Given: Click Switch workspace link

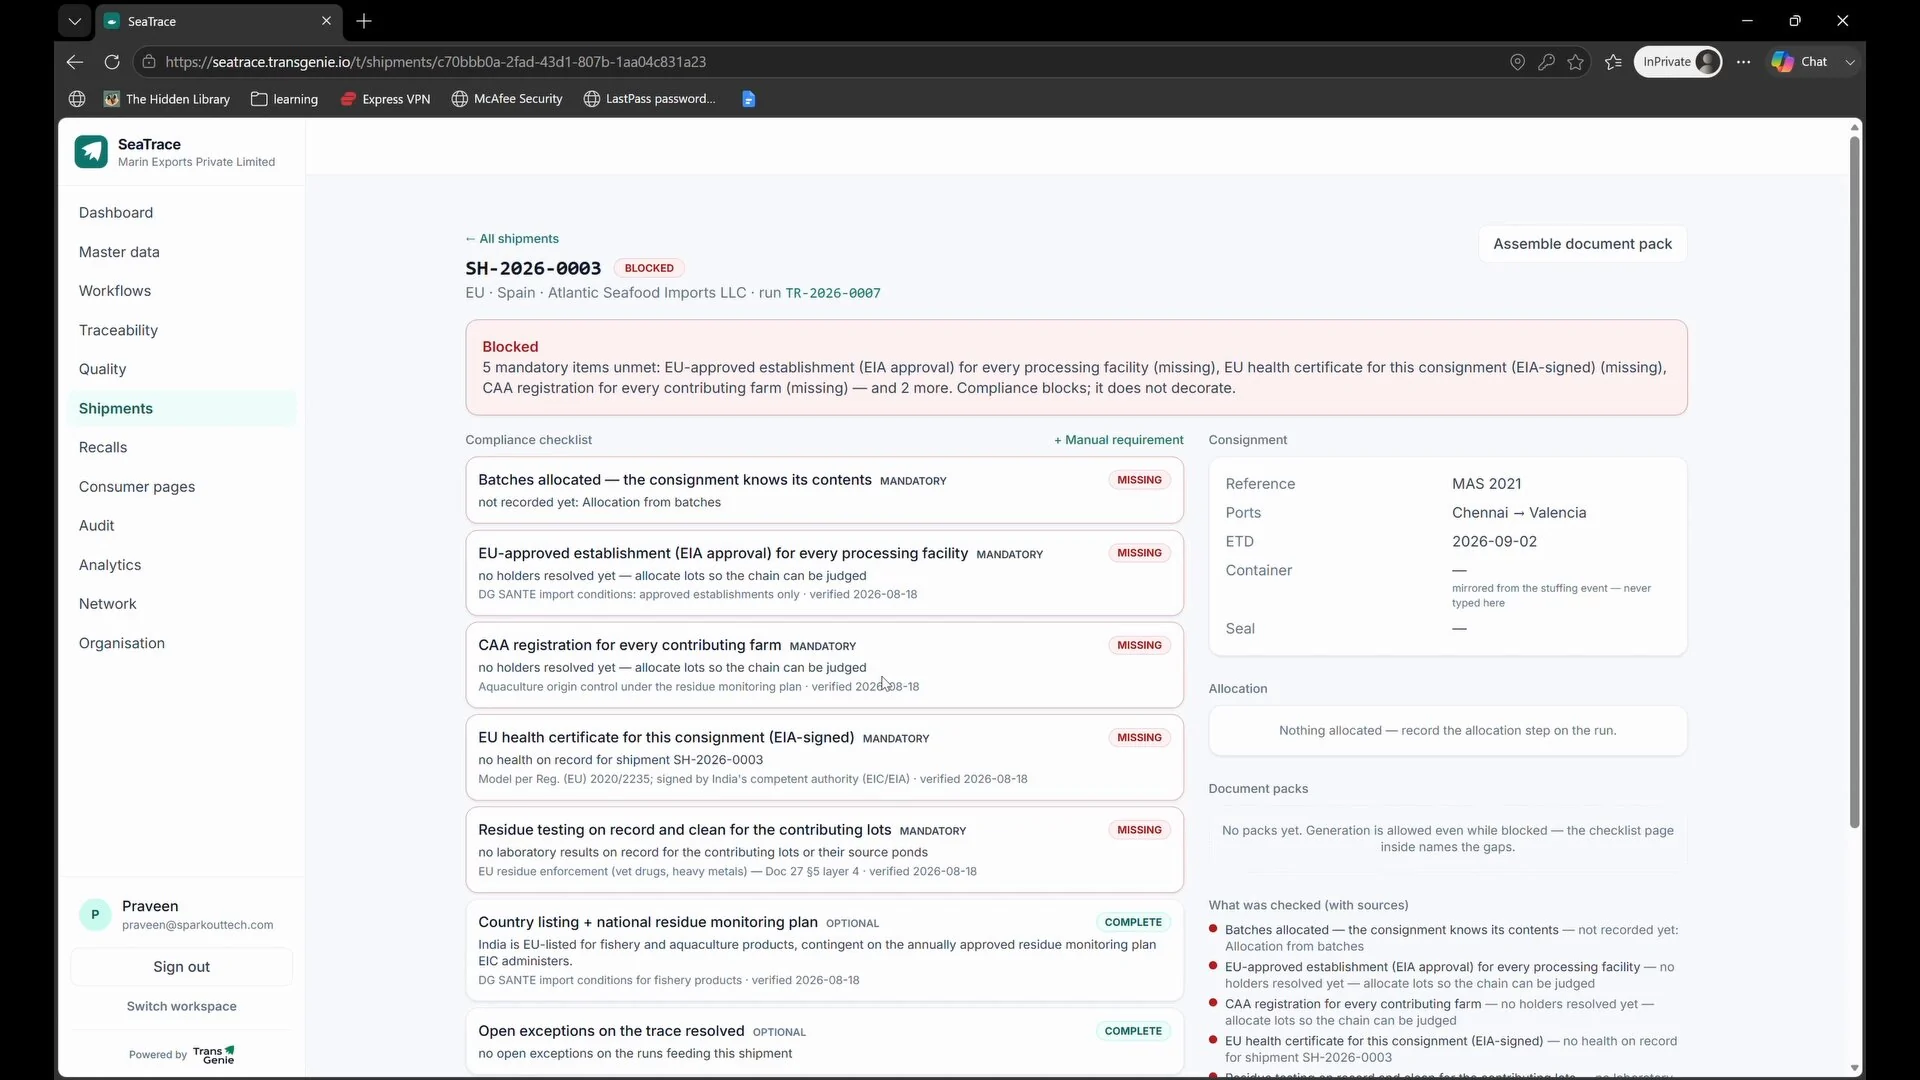Looking at the screenshot, I should [x=181, y=1007].
